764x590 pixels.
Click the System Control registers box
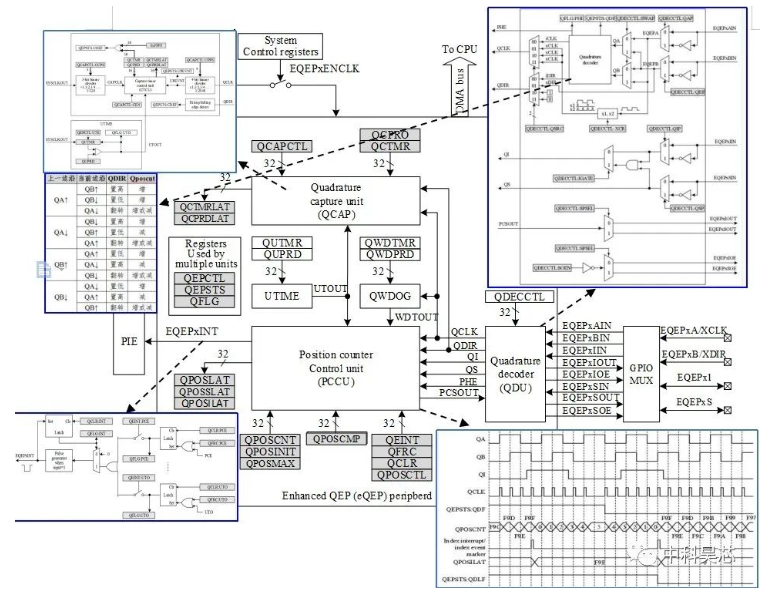pyautogui.click(x=280, y=46)
